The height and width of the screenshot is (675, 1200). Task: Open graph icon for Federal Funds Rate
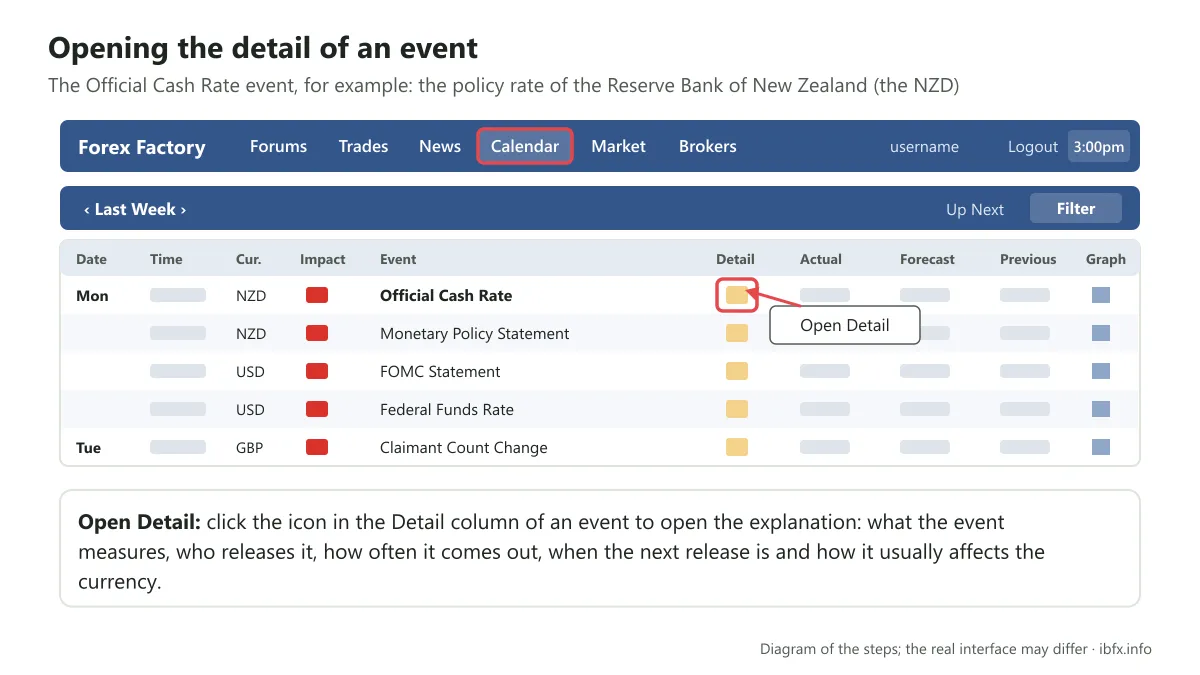point(1101,409)
